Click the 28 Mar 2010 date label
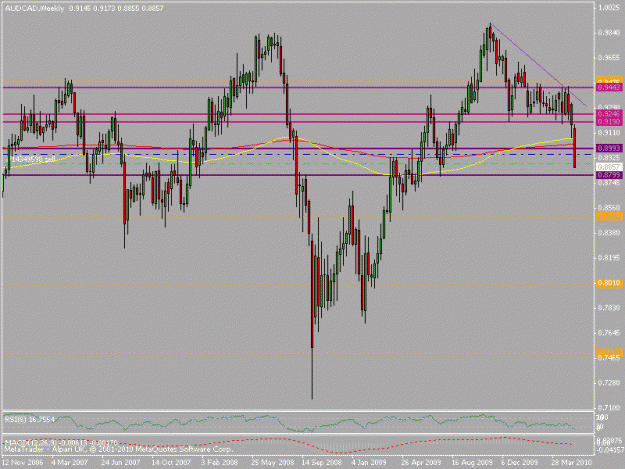This screenshot has height=469, width=625. (572, 462)
